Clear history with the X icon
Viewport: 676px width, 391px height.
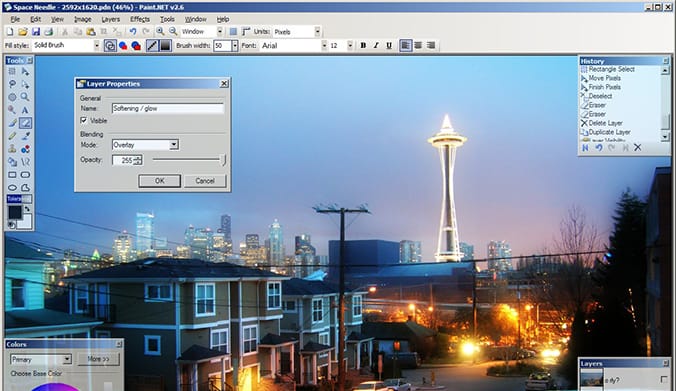click(x=638, y=148)
